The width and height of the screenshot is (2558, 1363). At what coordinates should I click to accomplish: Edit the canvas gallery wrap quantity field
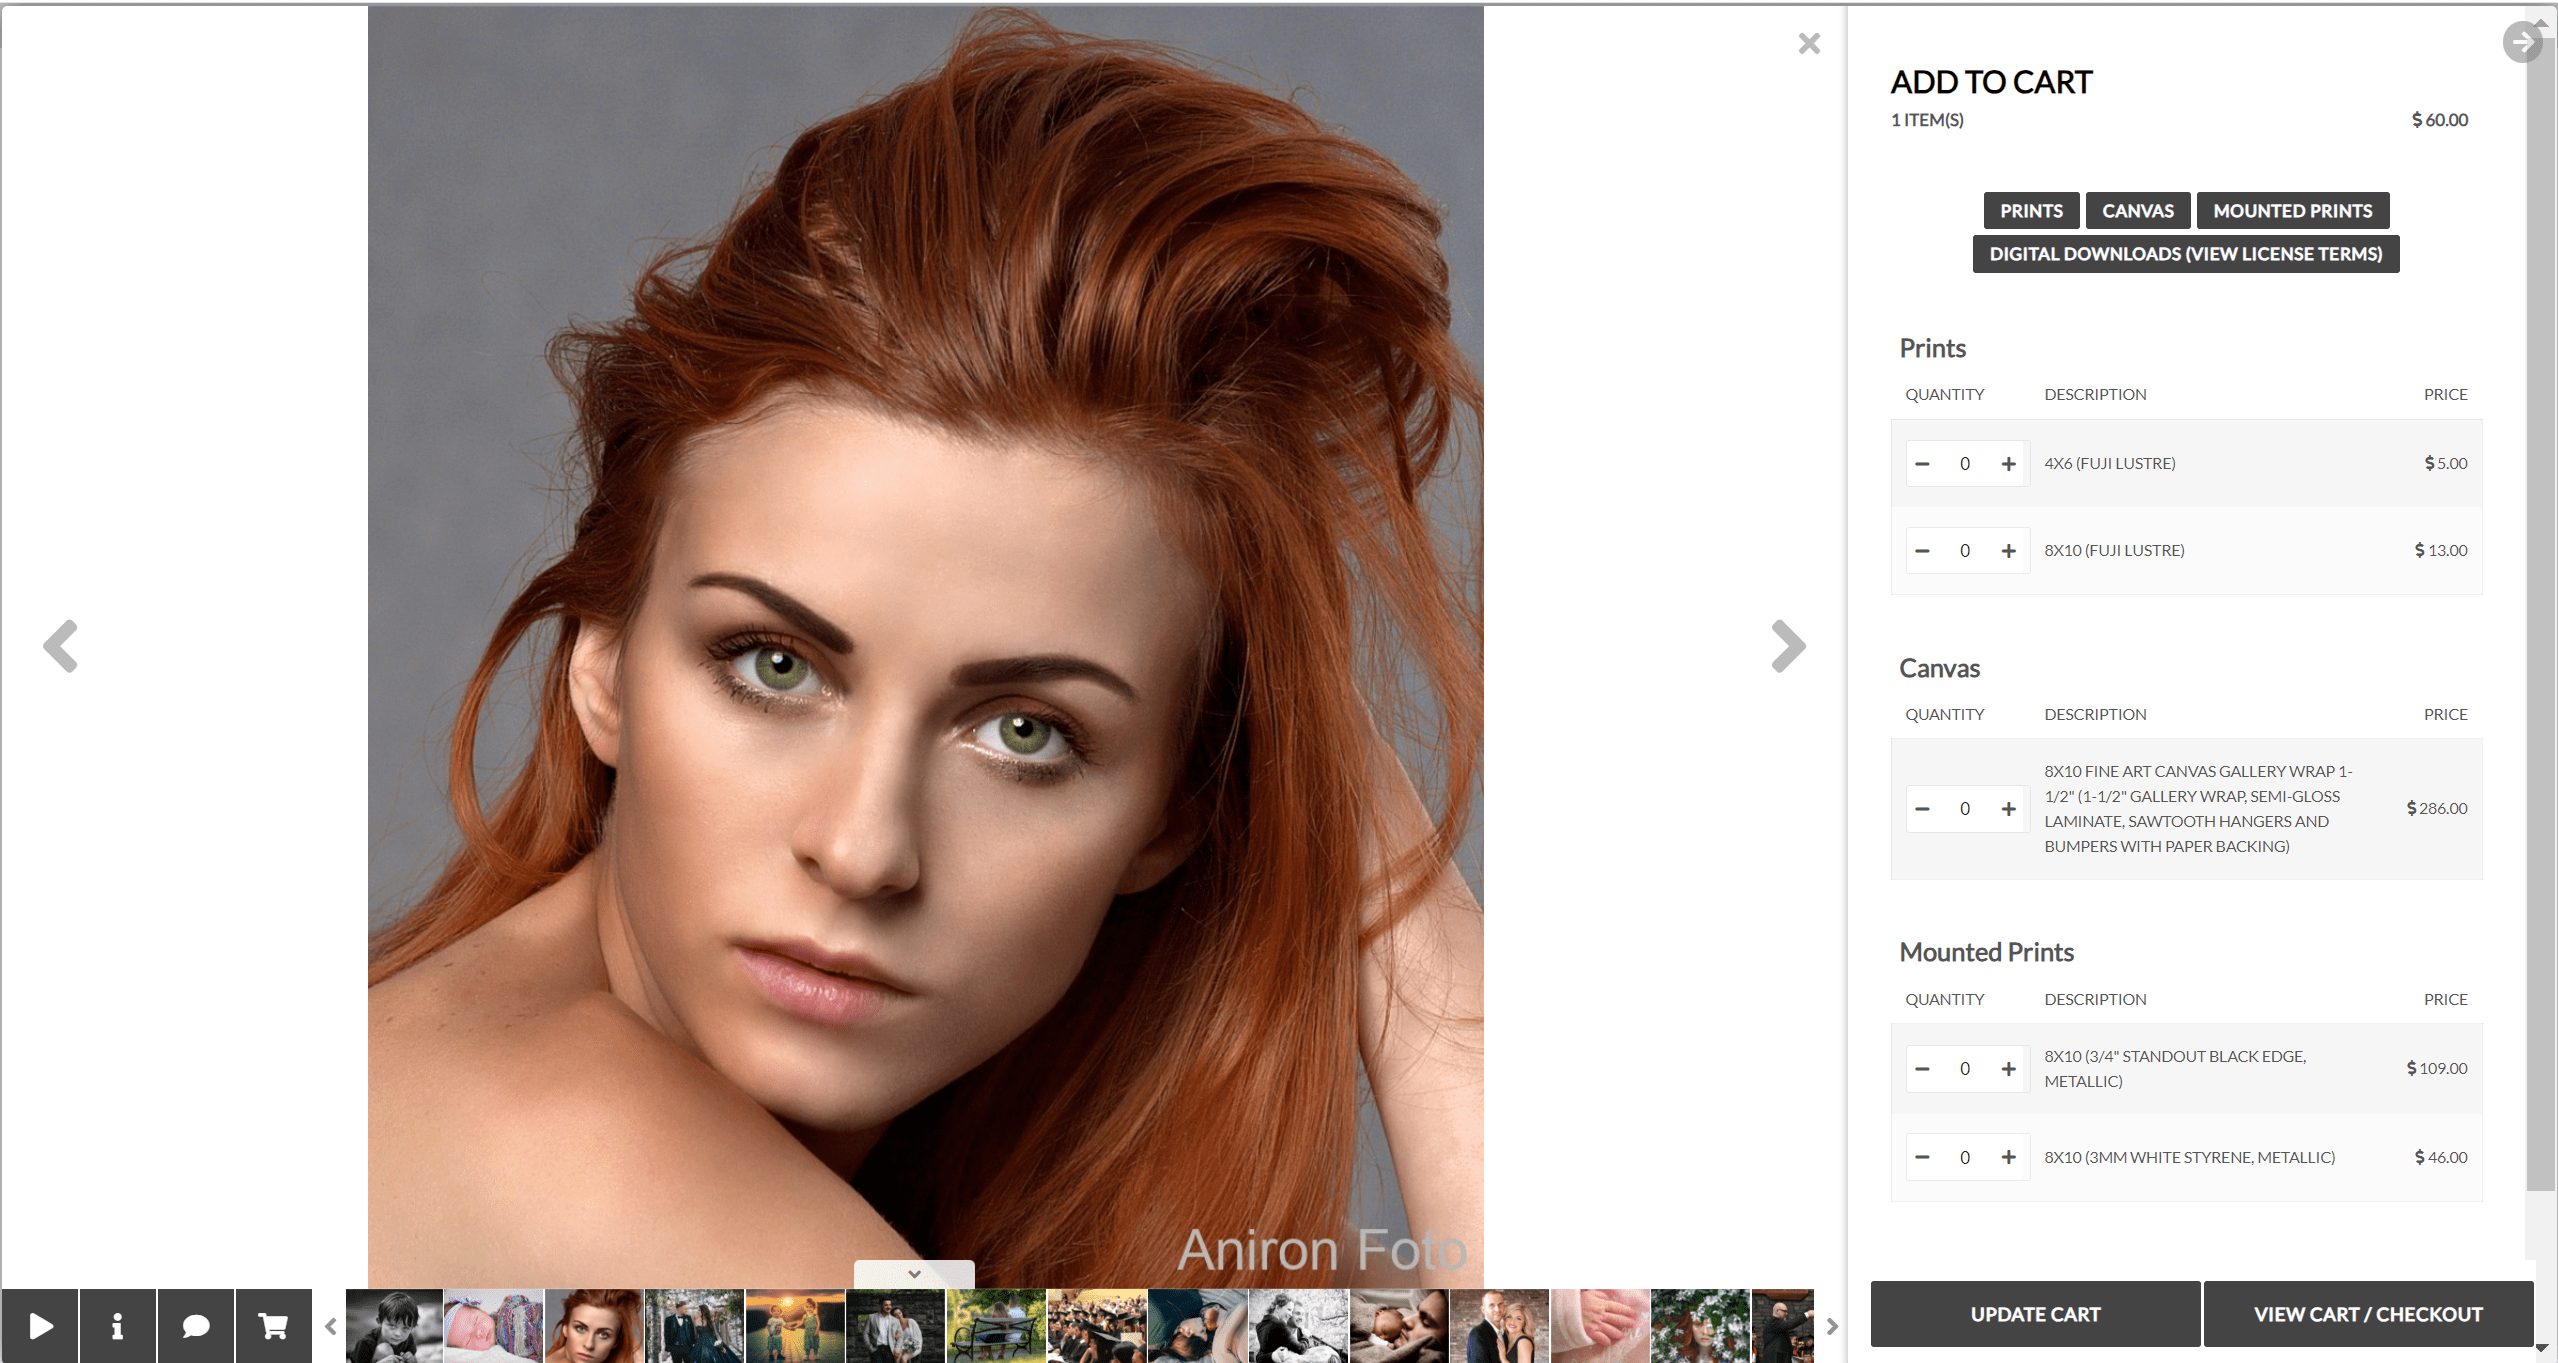pyautogui.click(x=1965, y=809)
